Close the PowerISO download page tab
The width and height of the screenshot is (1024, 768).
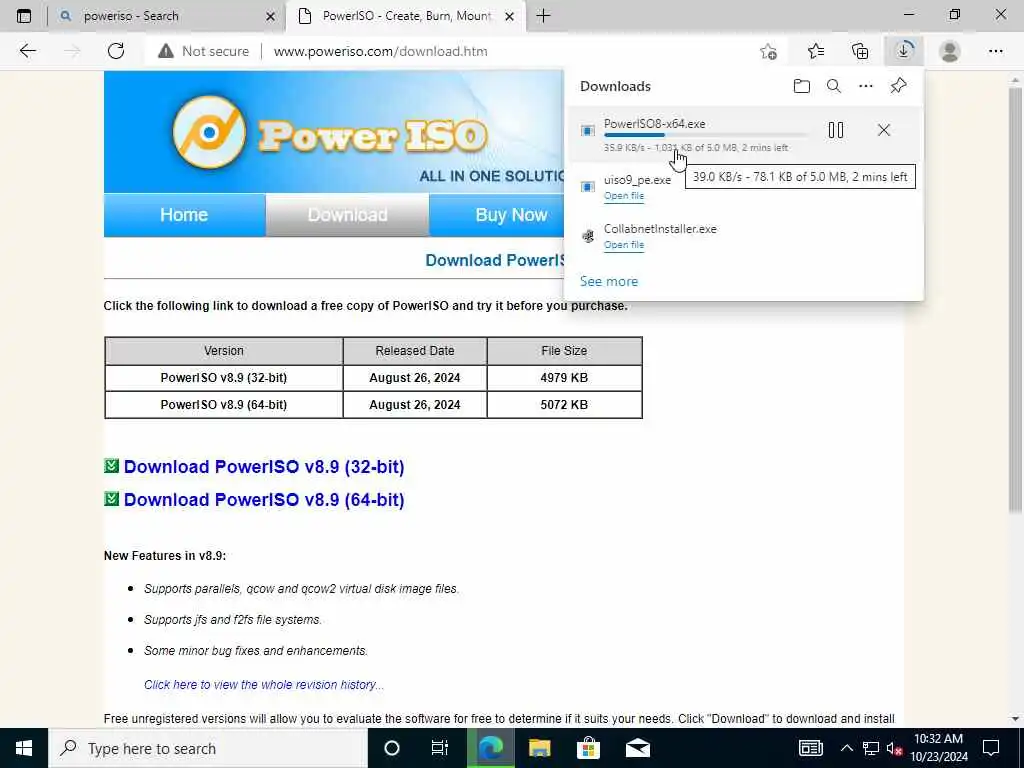tap(510, 16)
